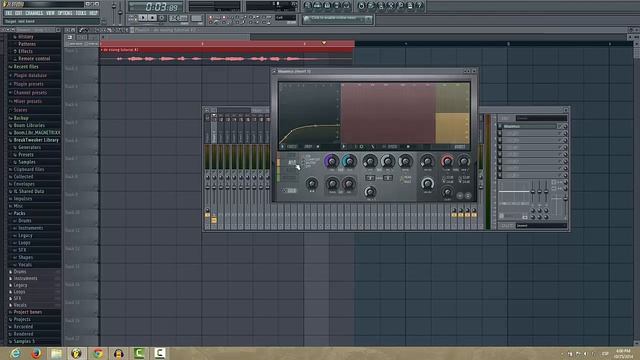Open the piano roll shortcut icon

[x=327, y=6]
